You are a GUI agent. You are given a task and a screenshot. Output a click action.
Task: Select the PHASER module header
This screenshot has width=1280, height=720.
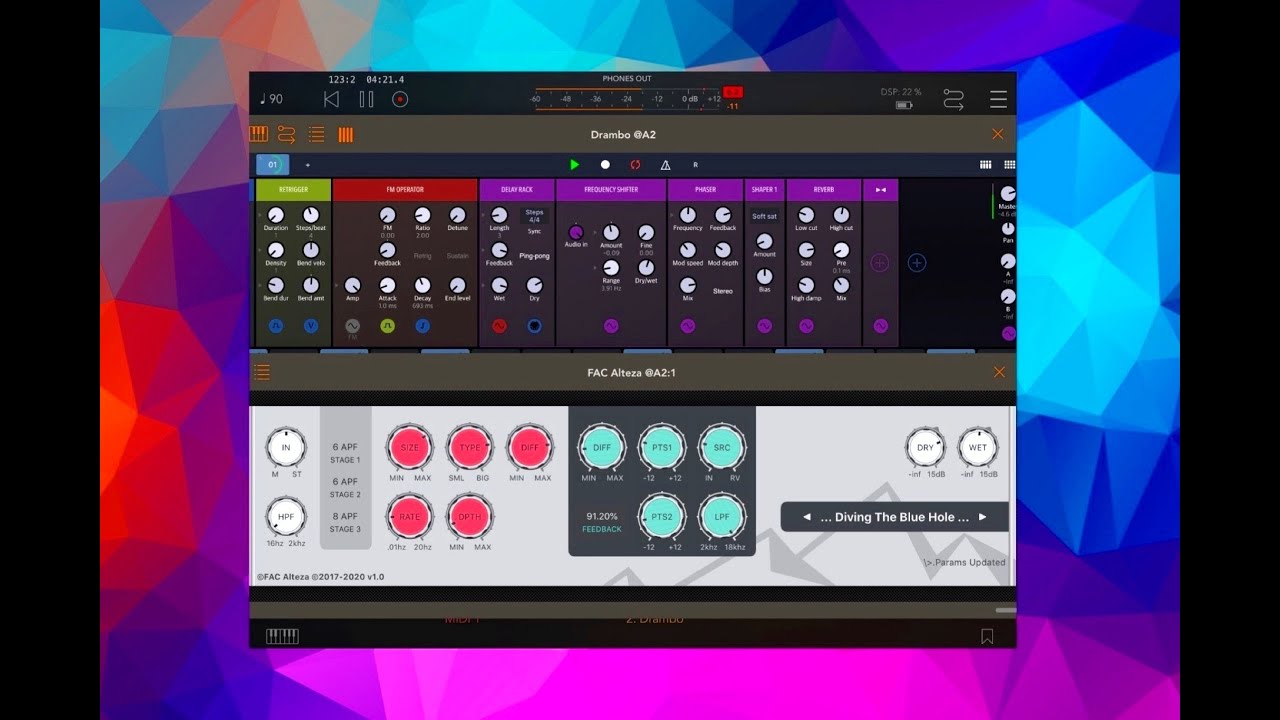[x=705, y=189]
